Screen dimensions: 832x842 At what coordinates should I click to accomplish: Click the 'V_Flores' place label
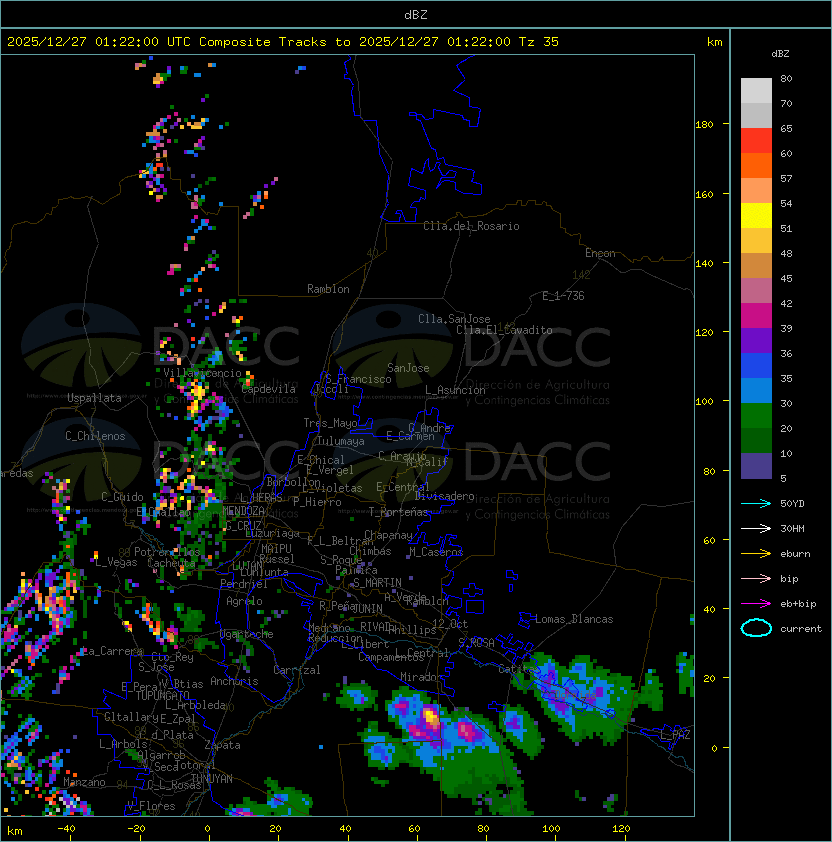pos(151,806)
